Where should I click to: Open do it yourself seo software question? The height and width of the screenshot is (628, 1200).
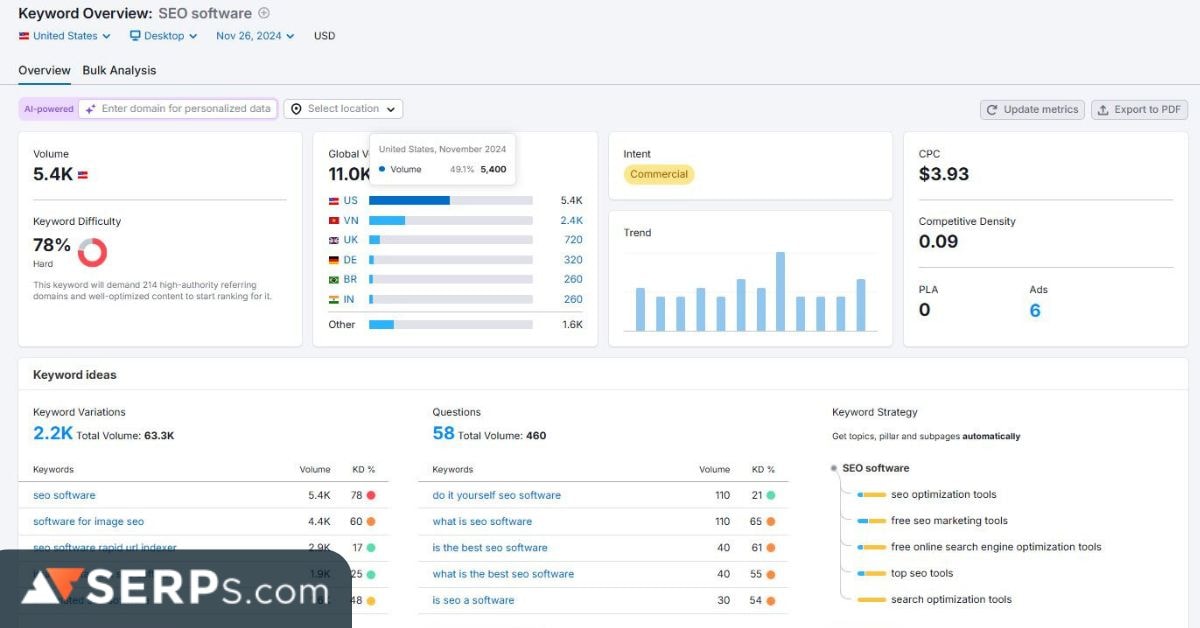coord(496,495)
